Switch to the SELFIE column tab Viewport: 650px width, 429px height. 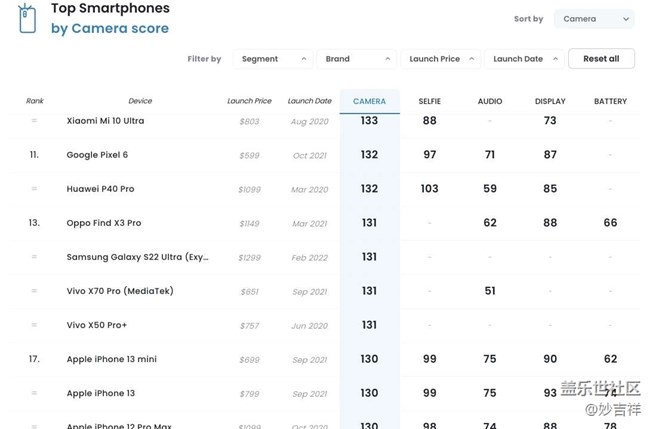coord(430,101)
